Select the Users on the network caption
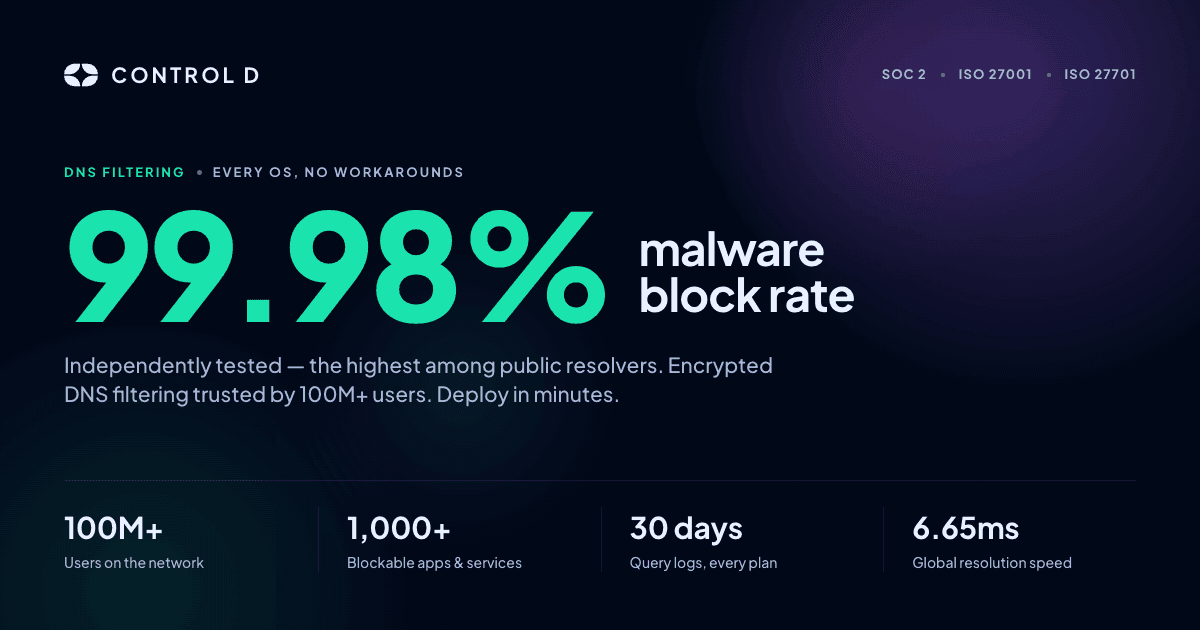Viewport: 1200px width, 630px height. point(134,563)
